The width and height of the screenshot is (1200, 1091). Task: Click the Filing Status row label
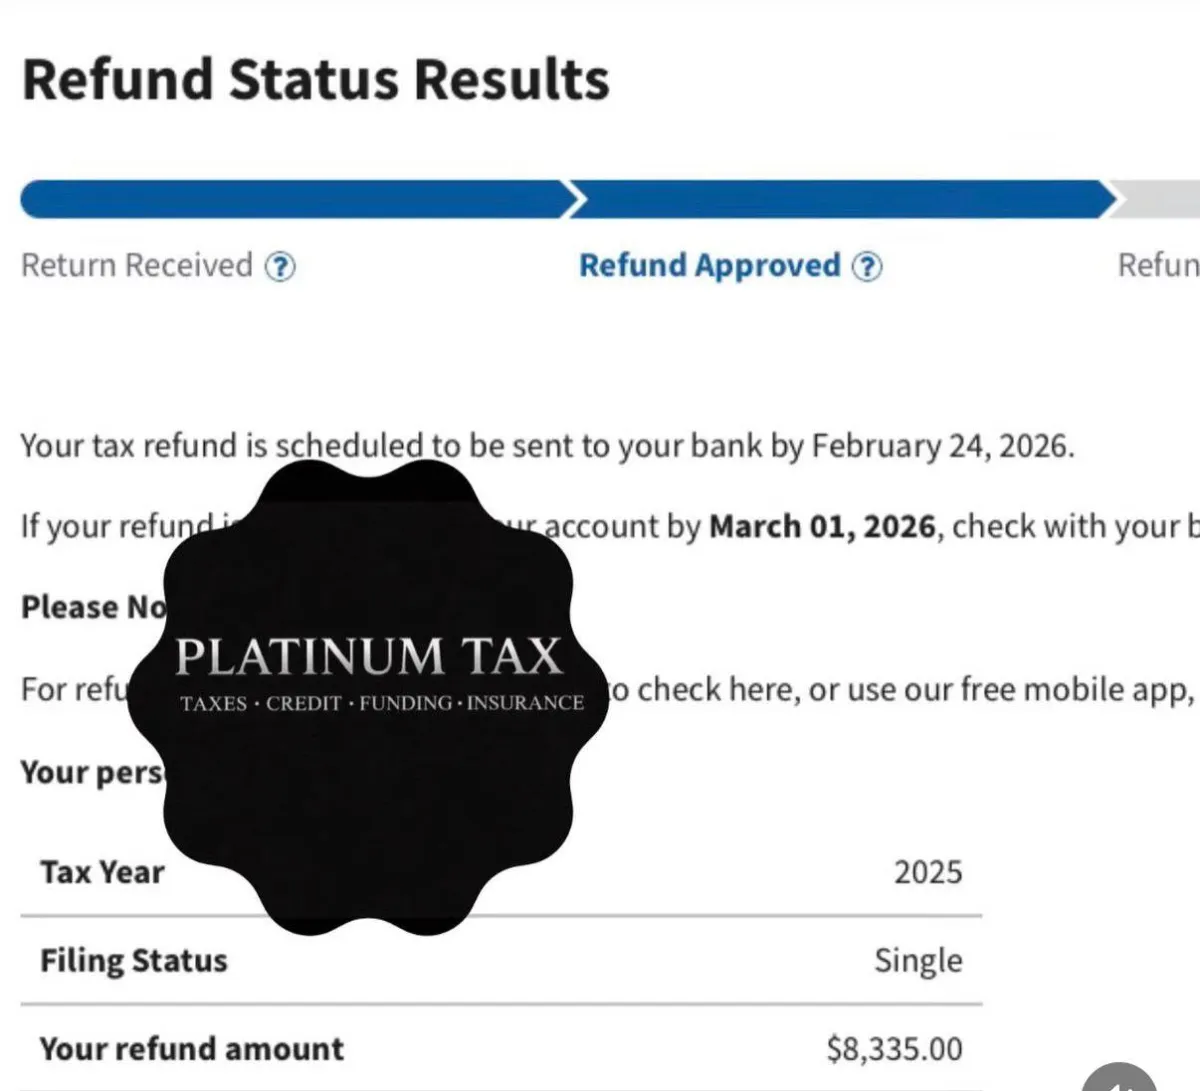[134, 960]
